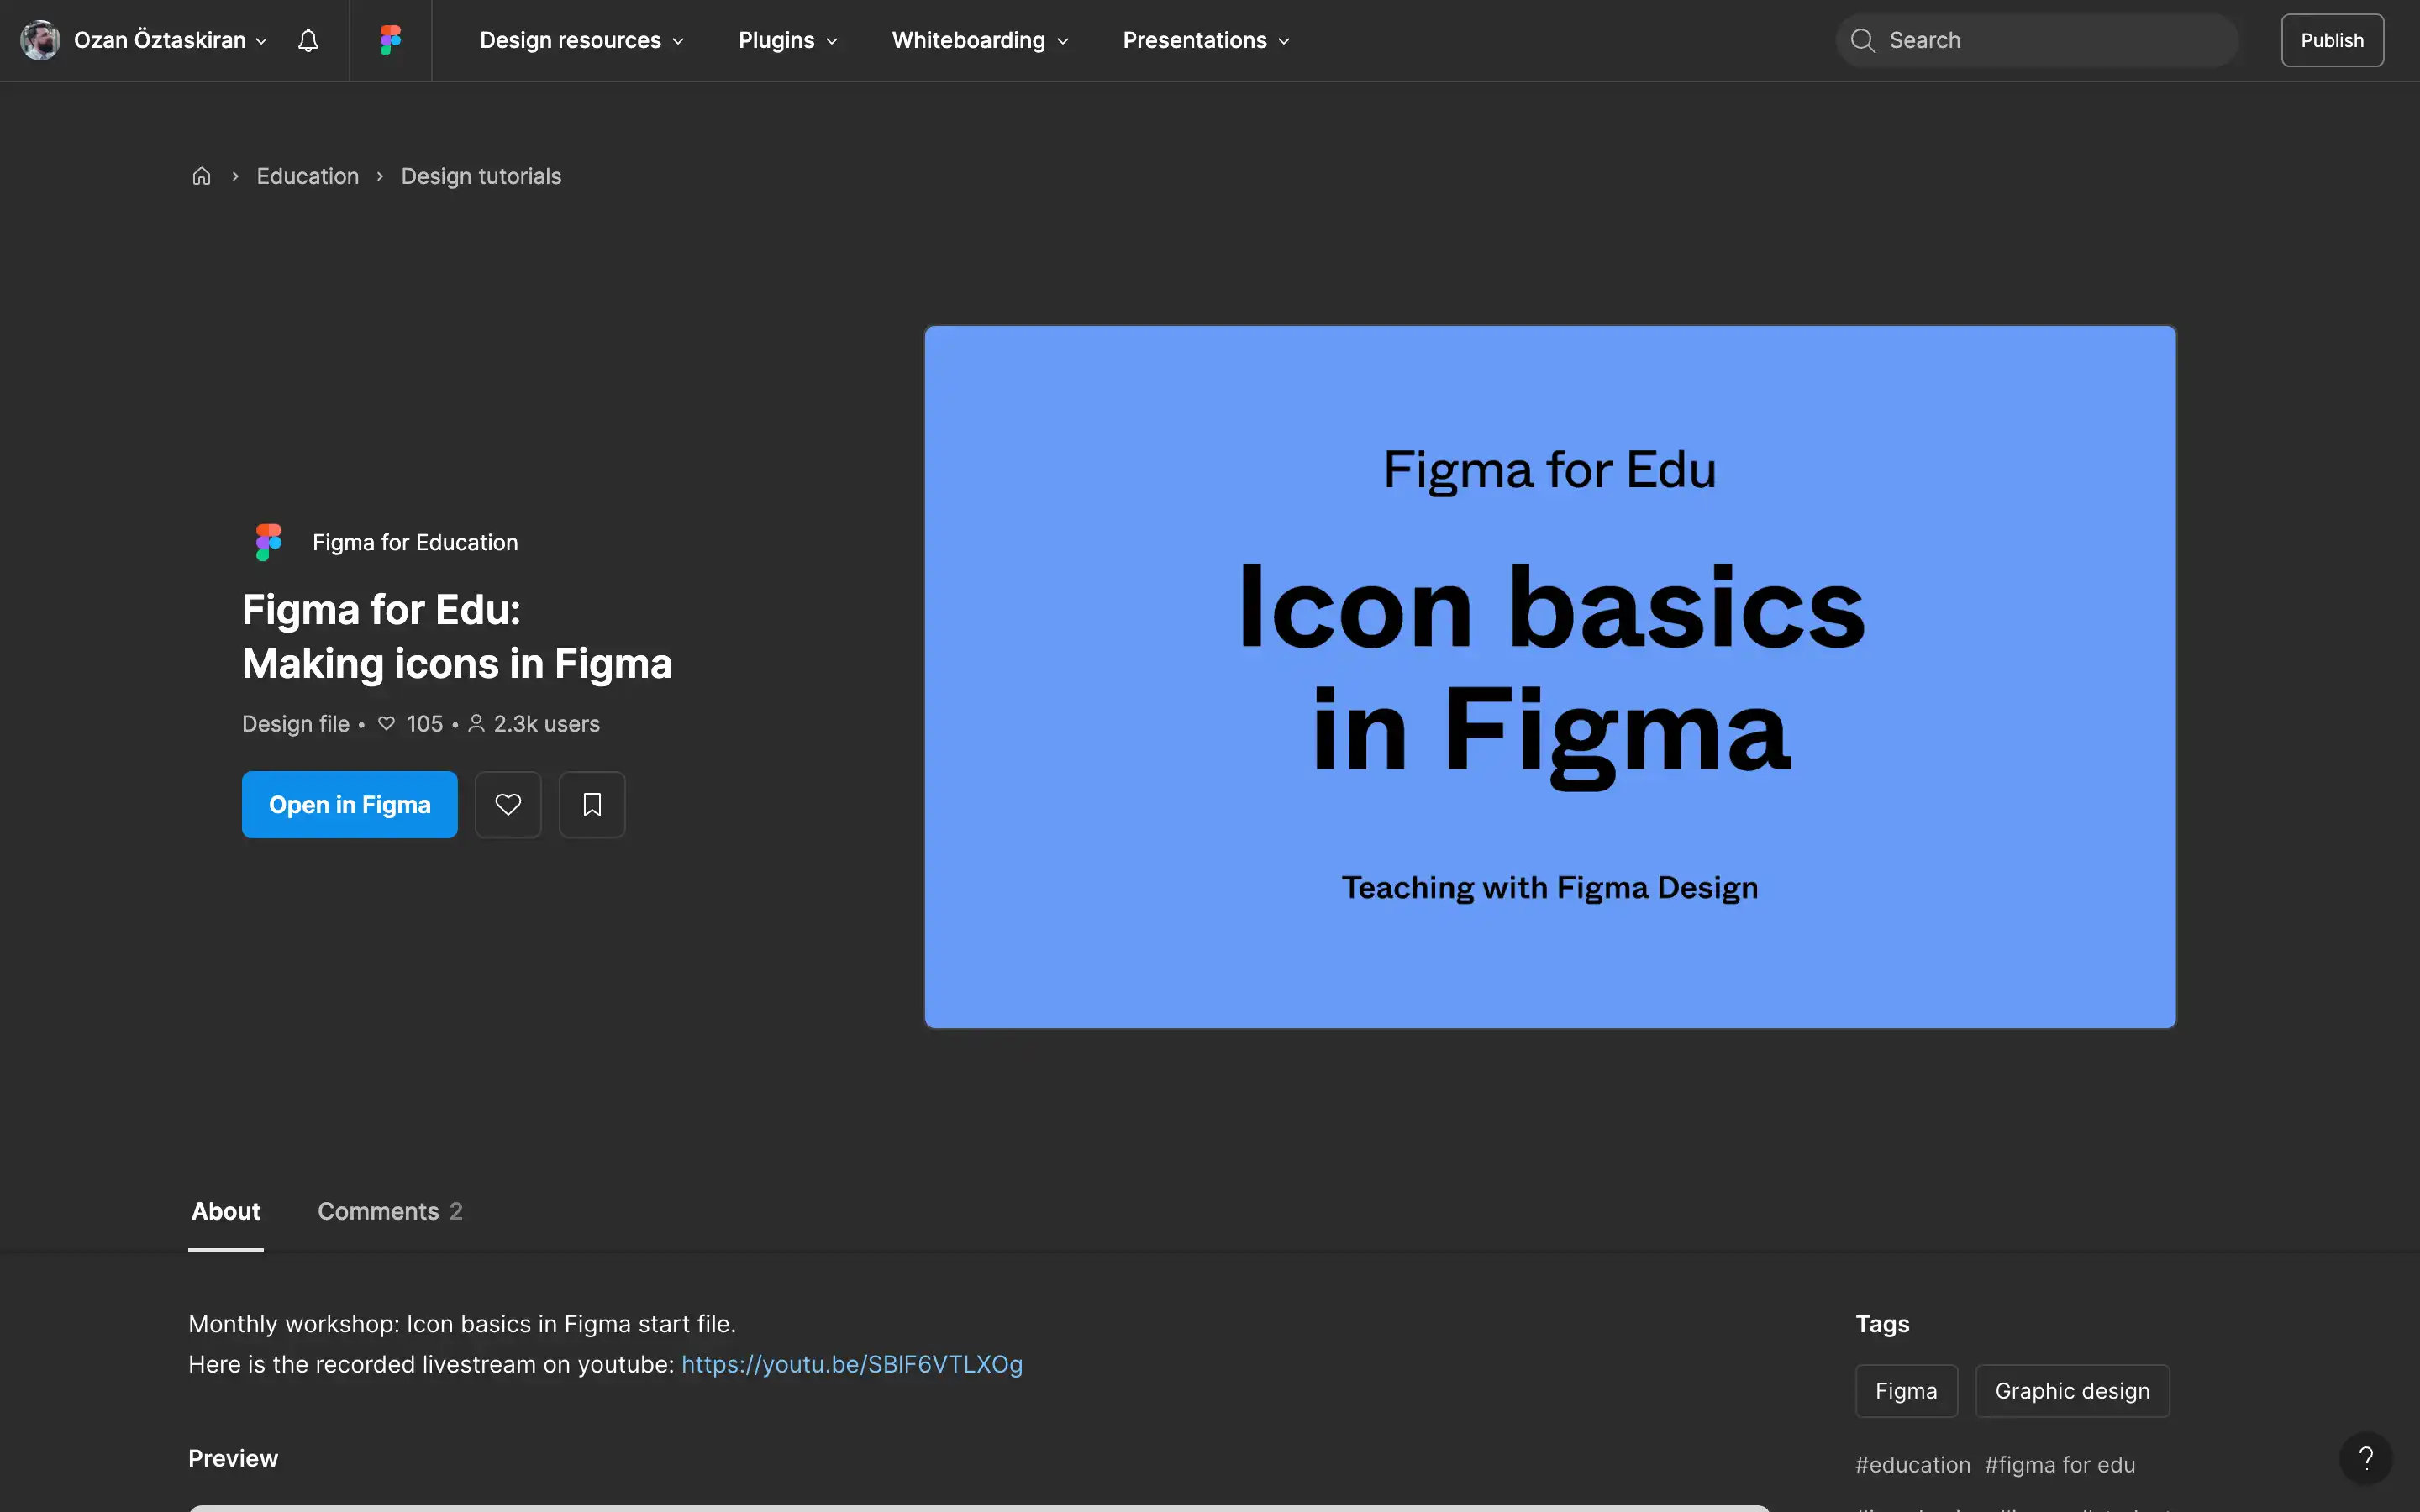Open the Design resources dropdown
Viewport: 2420px width, 1512px height.
coord(582,40)
